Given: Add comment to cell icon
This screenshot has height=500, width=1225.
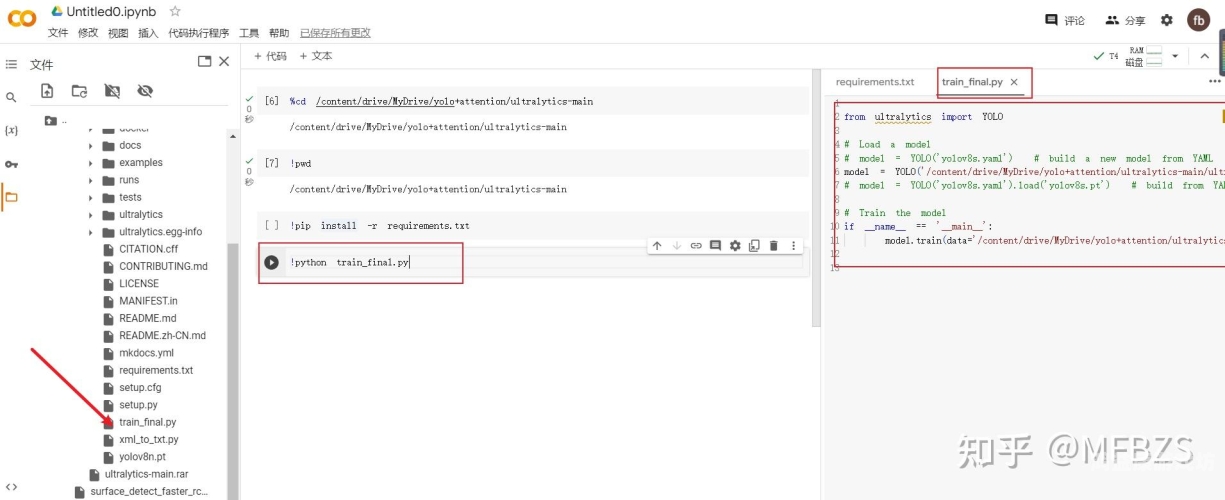Looking at the screenshot, I should (715, 245).
